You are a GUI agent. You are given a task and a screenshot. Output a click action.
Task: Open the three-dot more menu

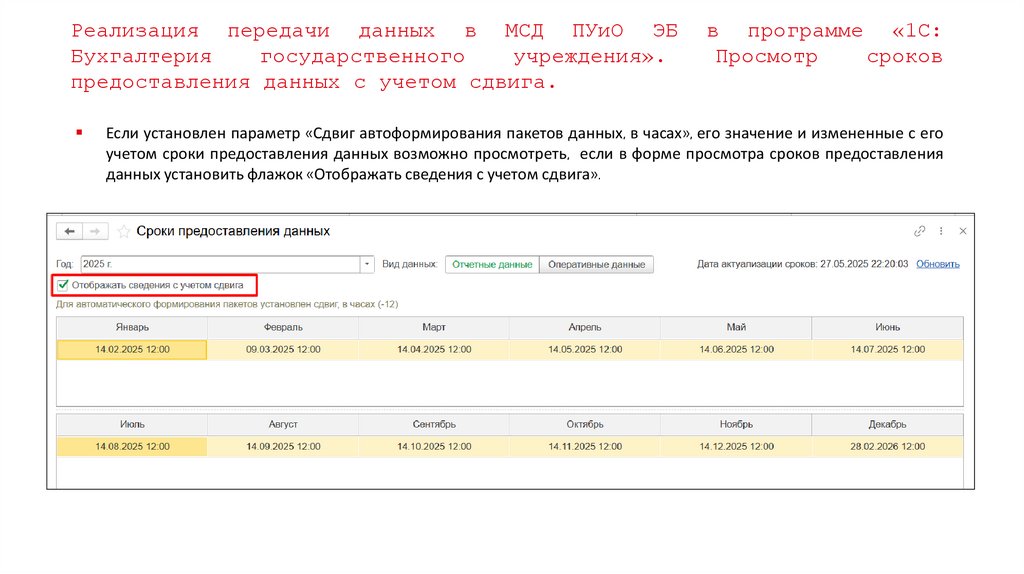[x=941, y=231]
